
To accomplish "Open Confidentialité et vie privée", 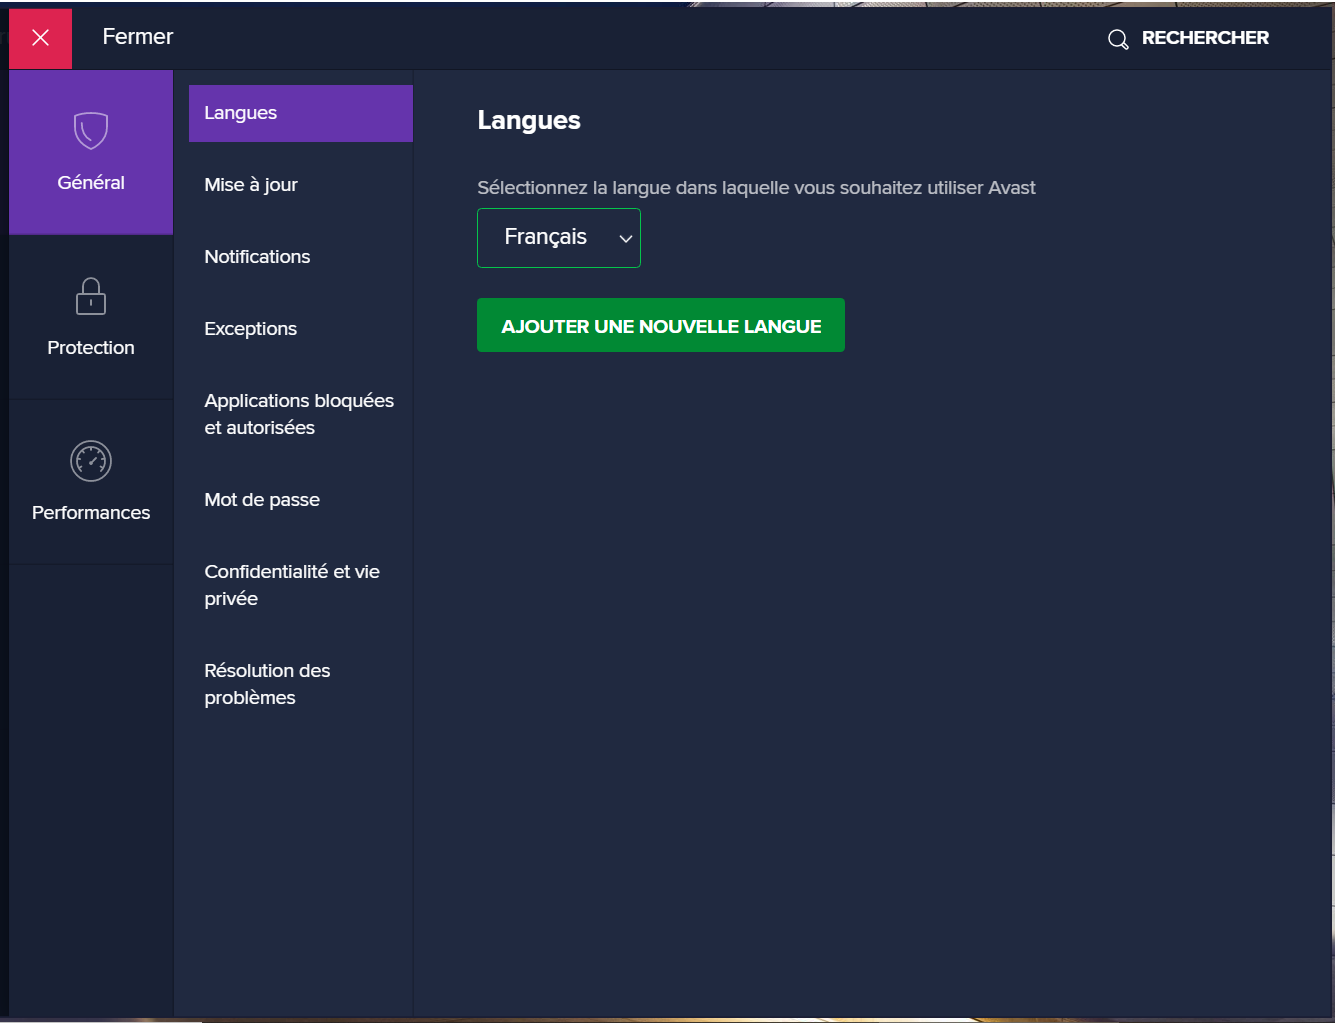I will pyautogui.click(x=291, y=585).
